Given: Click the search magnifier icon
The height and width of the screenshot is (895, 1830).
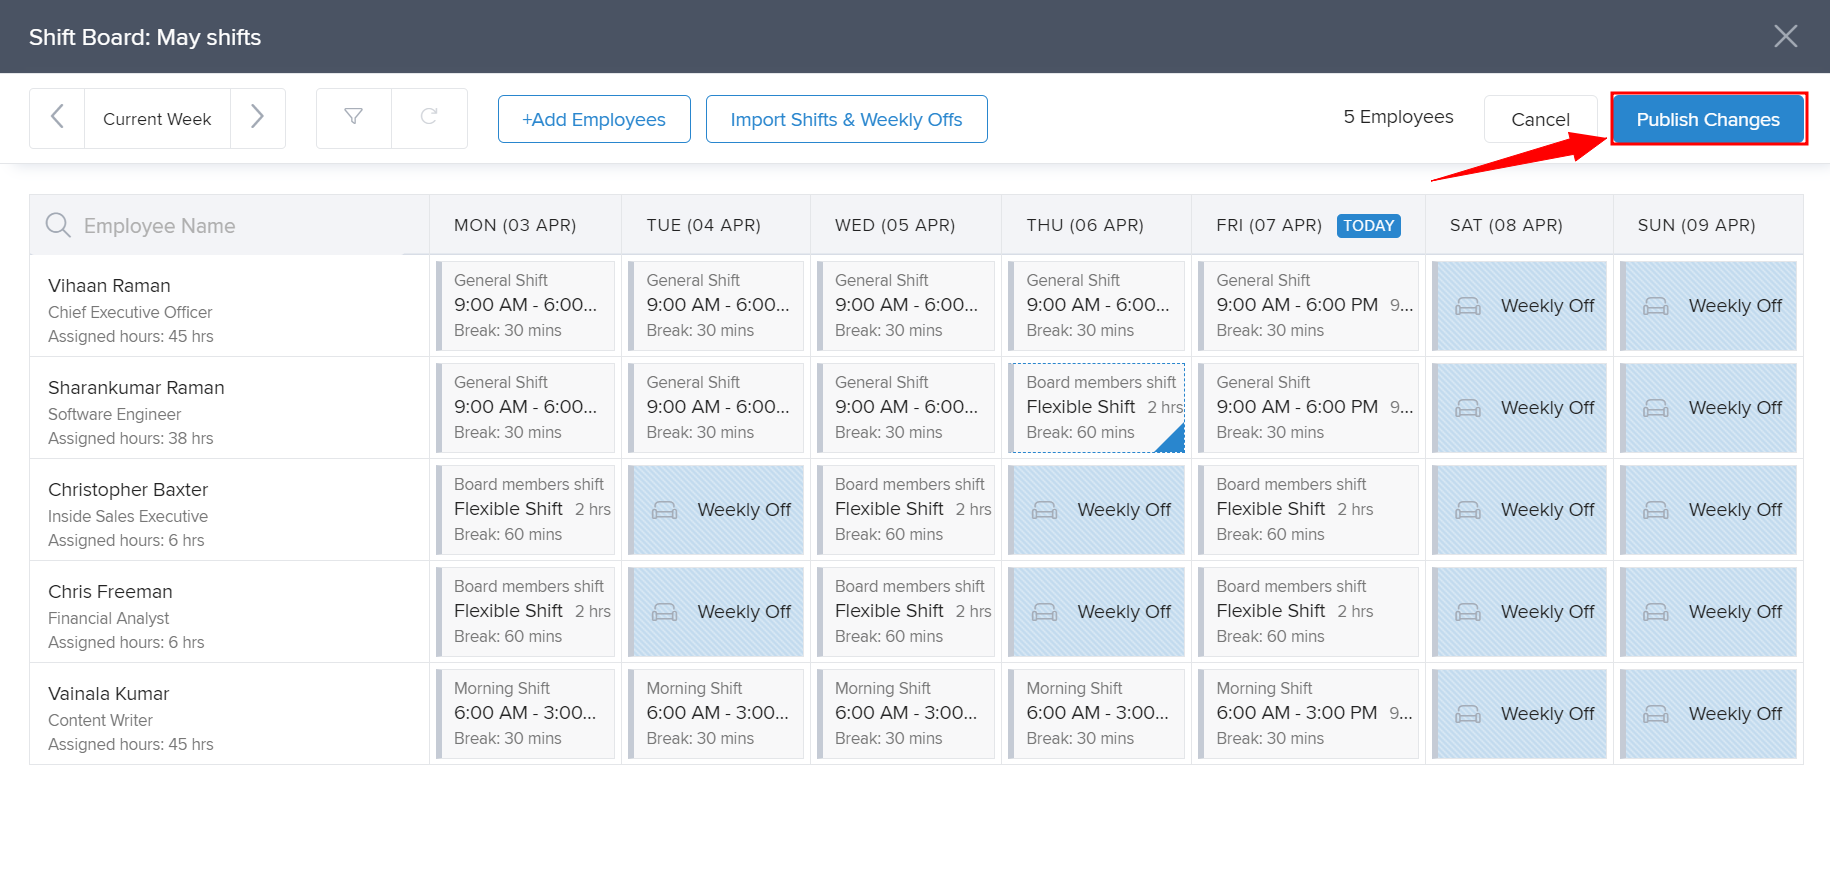Looking at the screenshot, I should [58, 225].
